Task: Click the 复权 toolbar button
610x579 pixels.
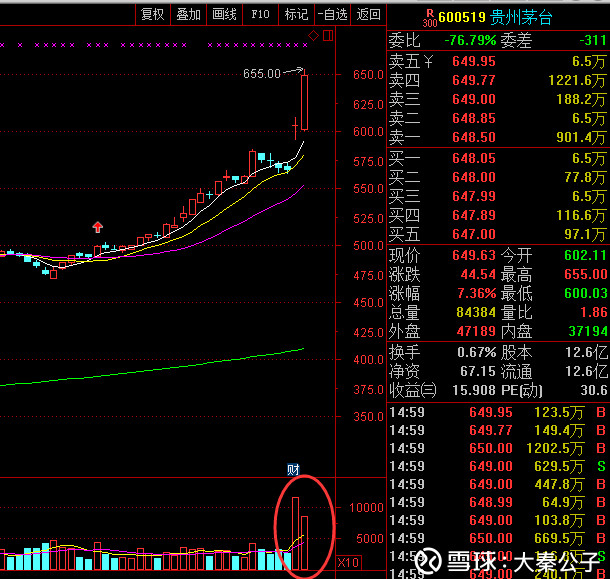Action: coord(153,15)
